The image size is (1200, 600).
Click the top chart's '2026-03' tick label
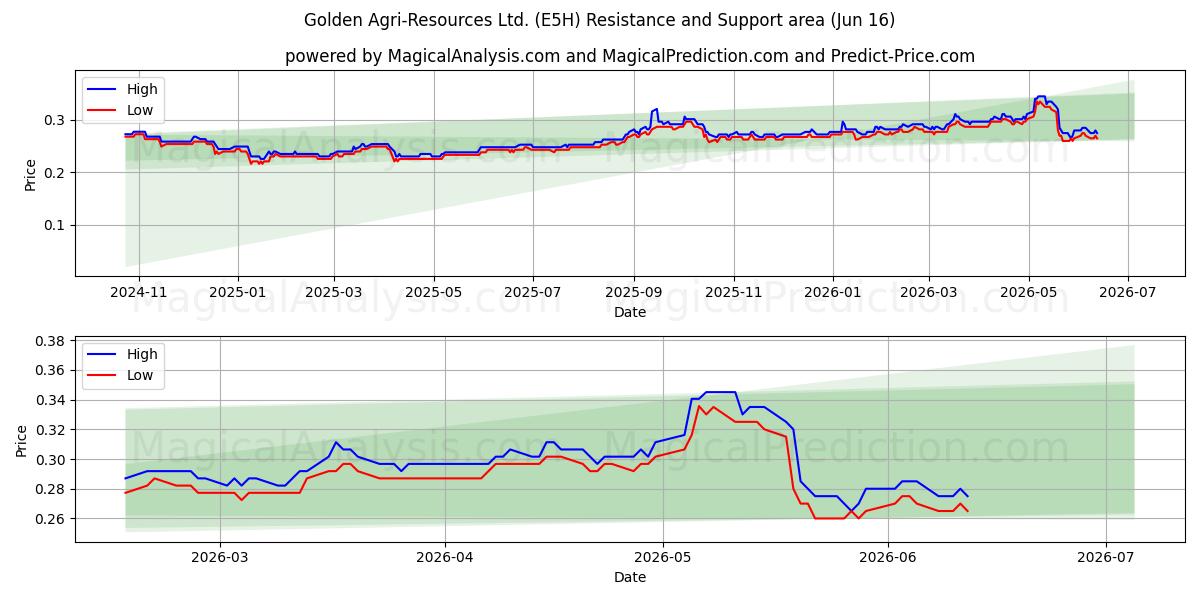(x=929, y=292)
